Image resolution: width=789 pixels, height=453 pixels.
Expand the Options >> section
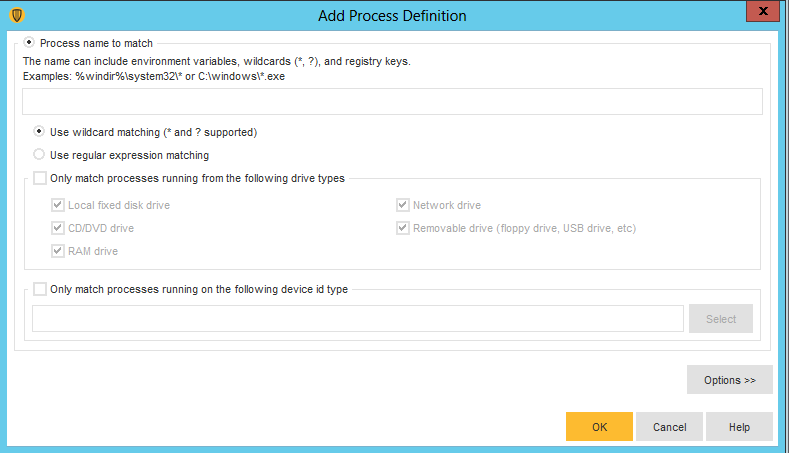730,380
